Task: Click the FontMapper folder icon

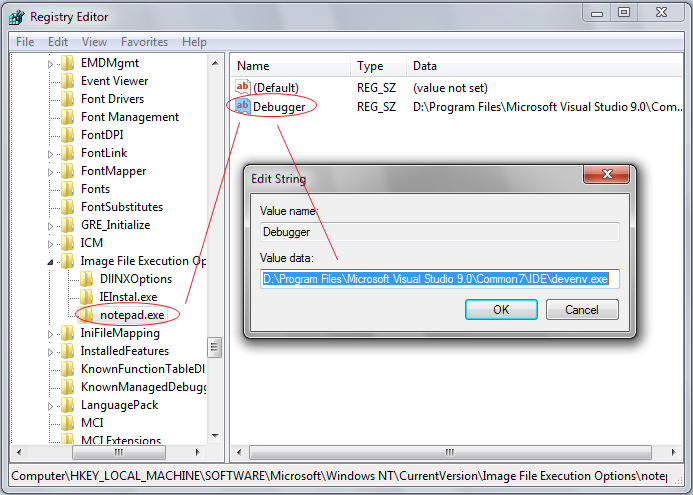Action: click(x=68, y=171)
